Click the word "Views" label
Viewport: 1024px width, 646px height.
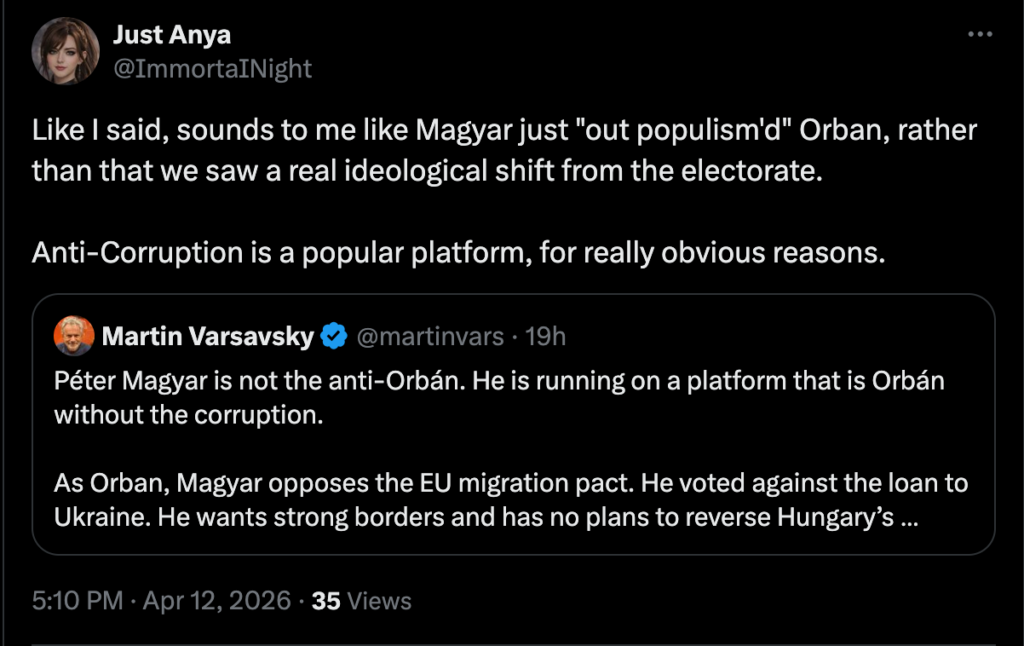(x=379, y=601)
